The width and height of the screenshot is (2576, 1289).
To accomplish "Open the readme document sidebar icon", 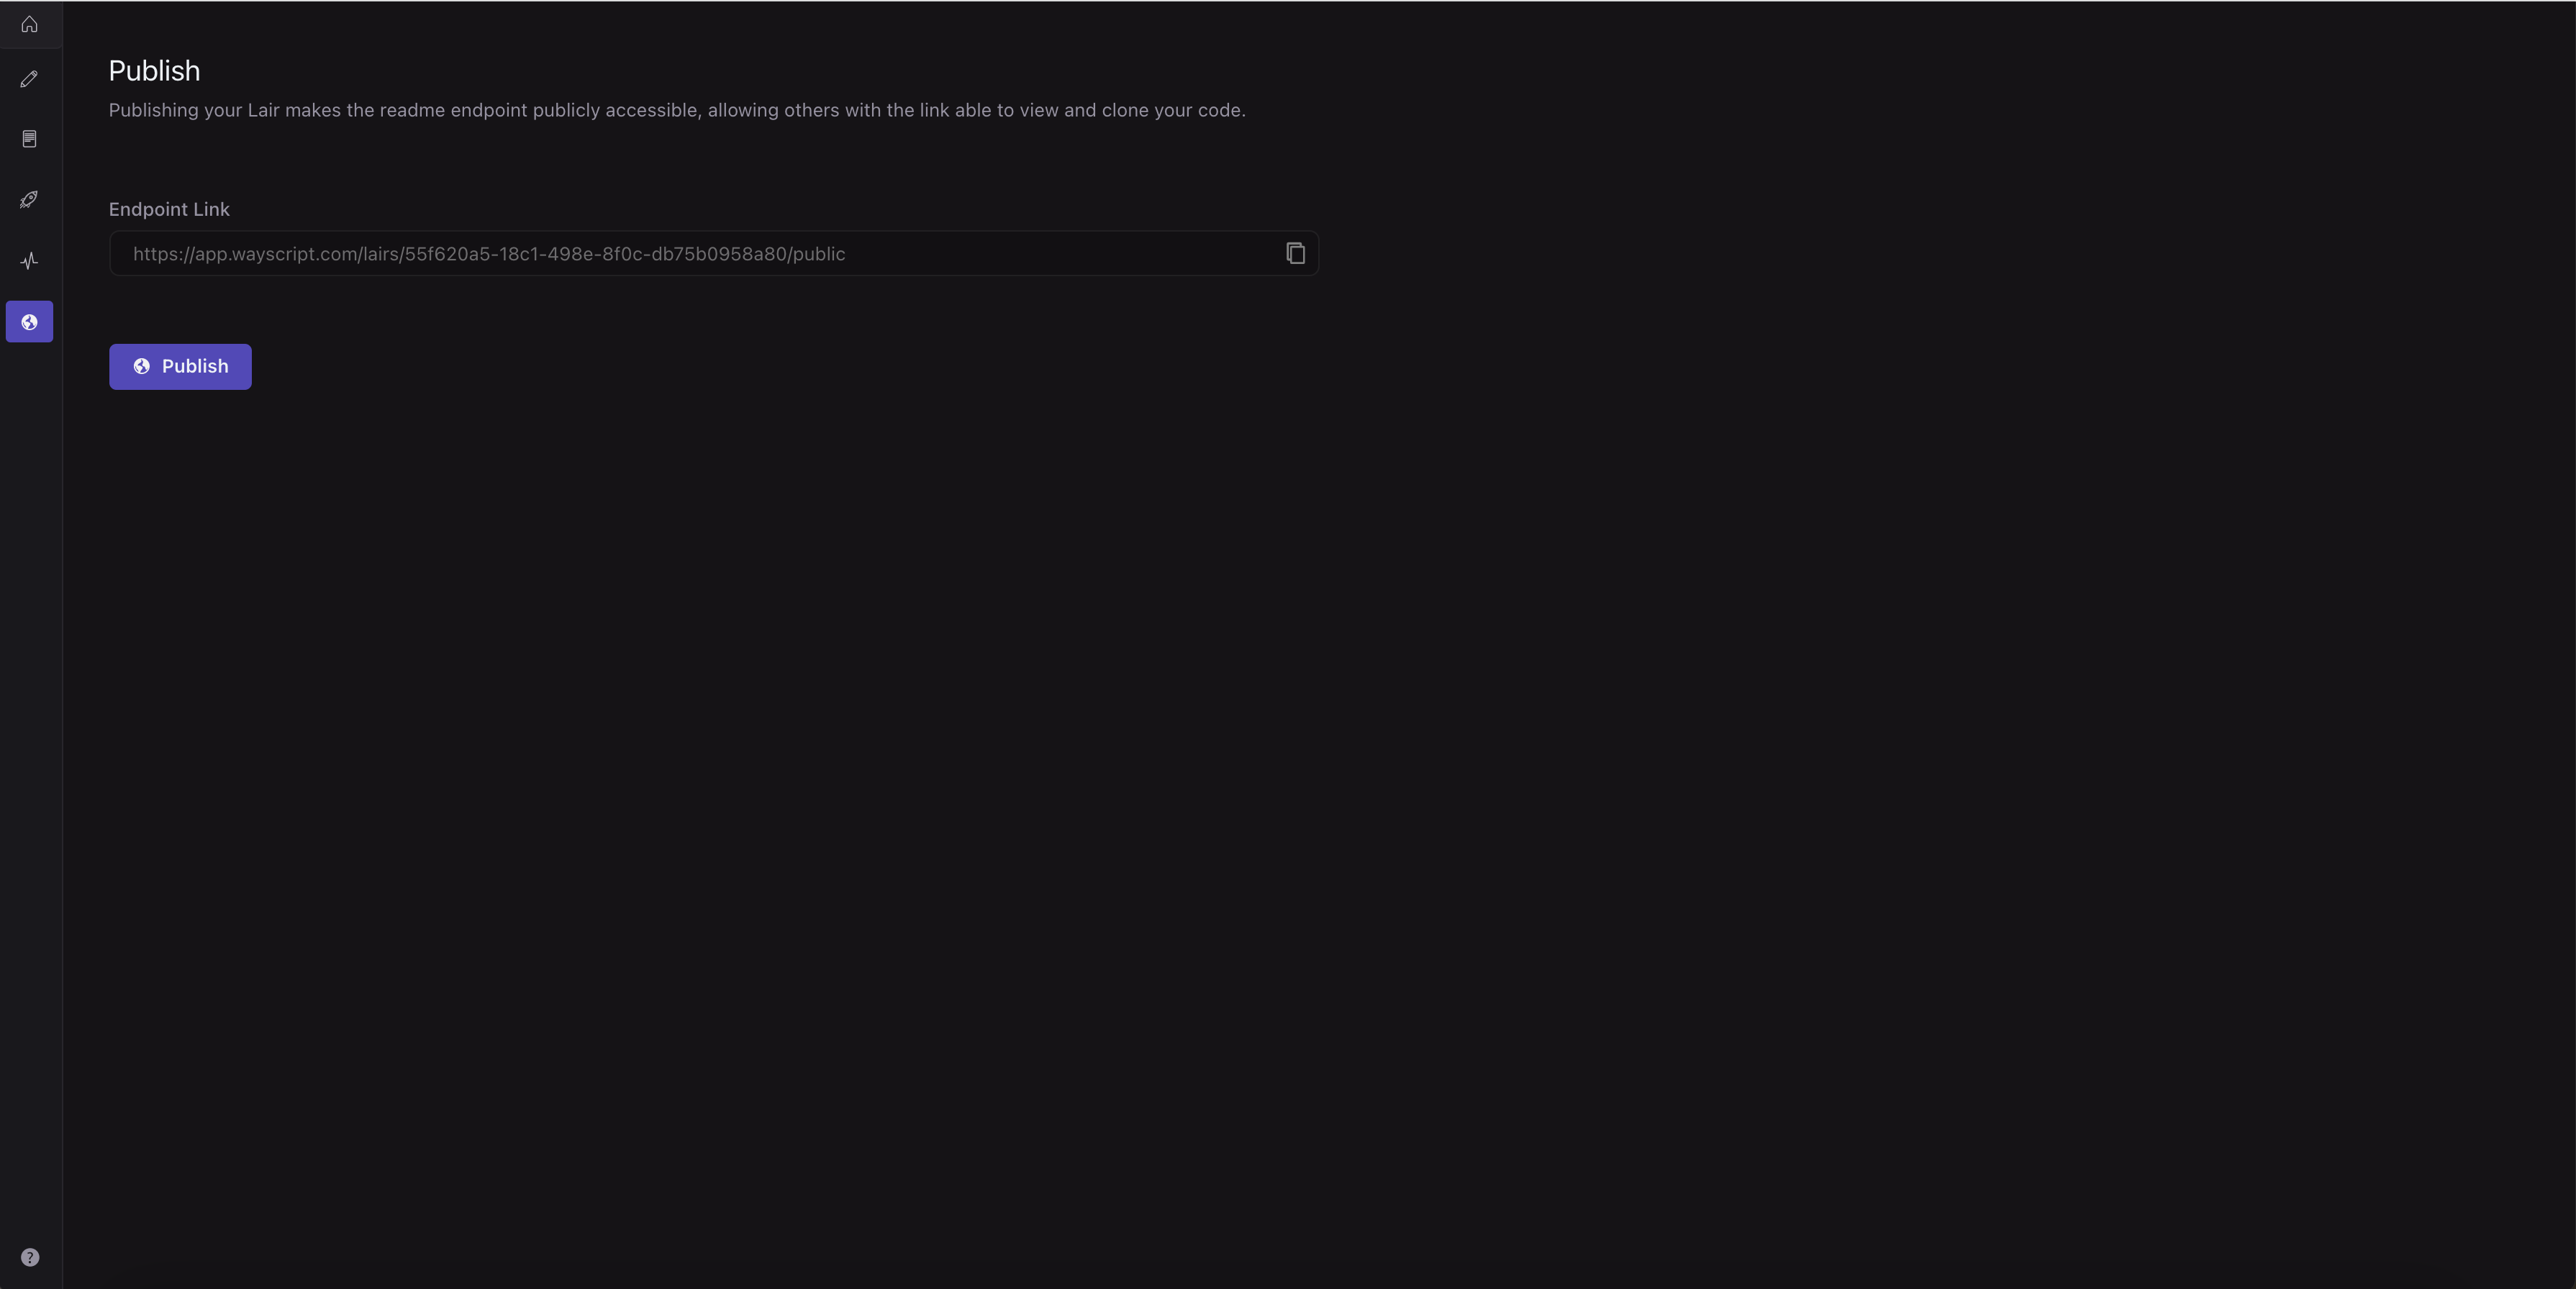I will (x=29, y=139).
